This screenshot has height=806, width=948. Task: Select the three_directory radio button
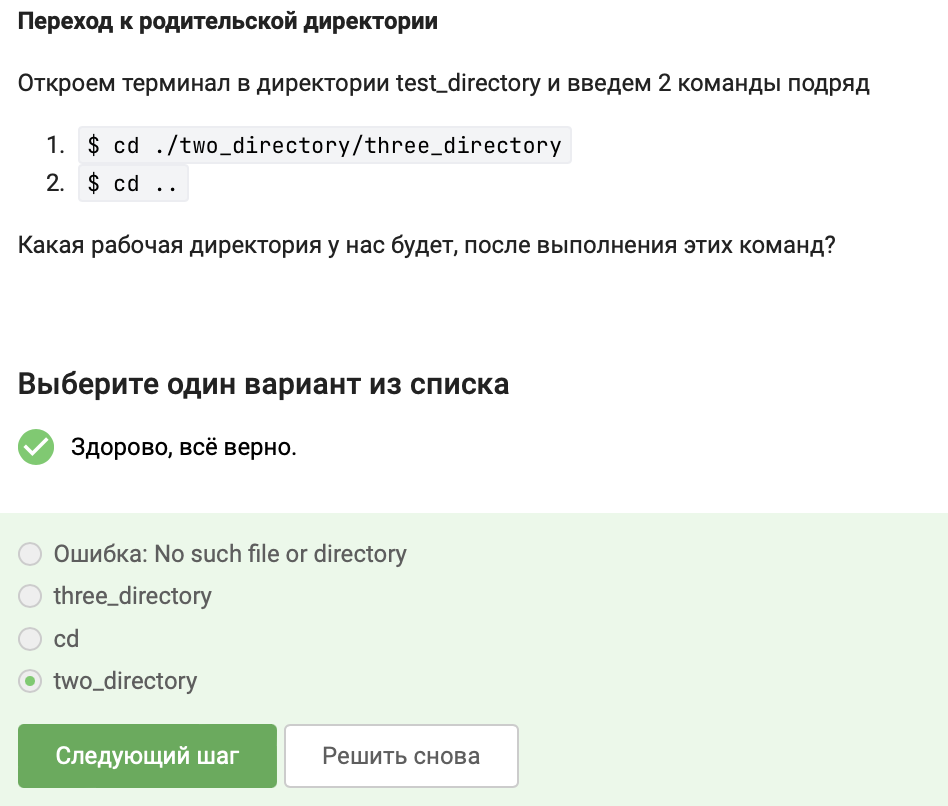pyautogui.click(x=31, y=597)
